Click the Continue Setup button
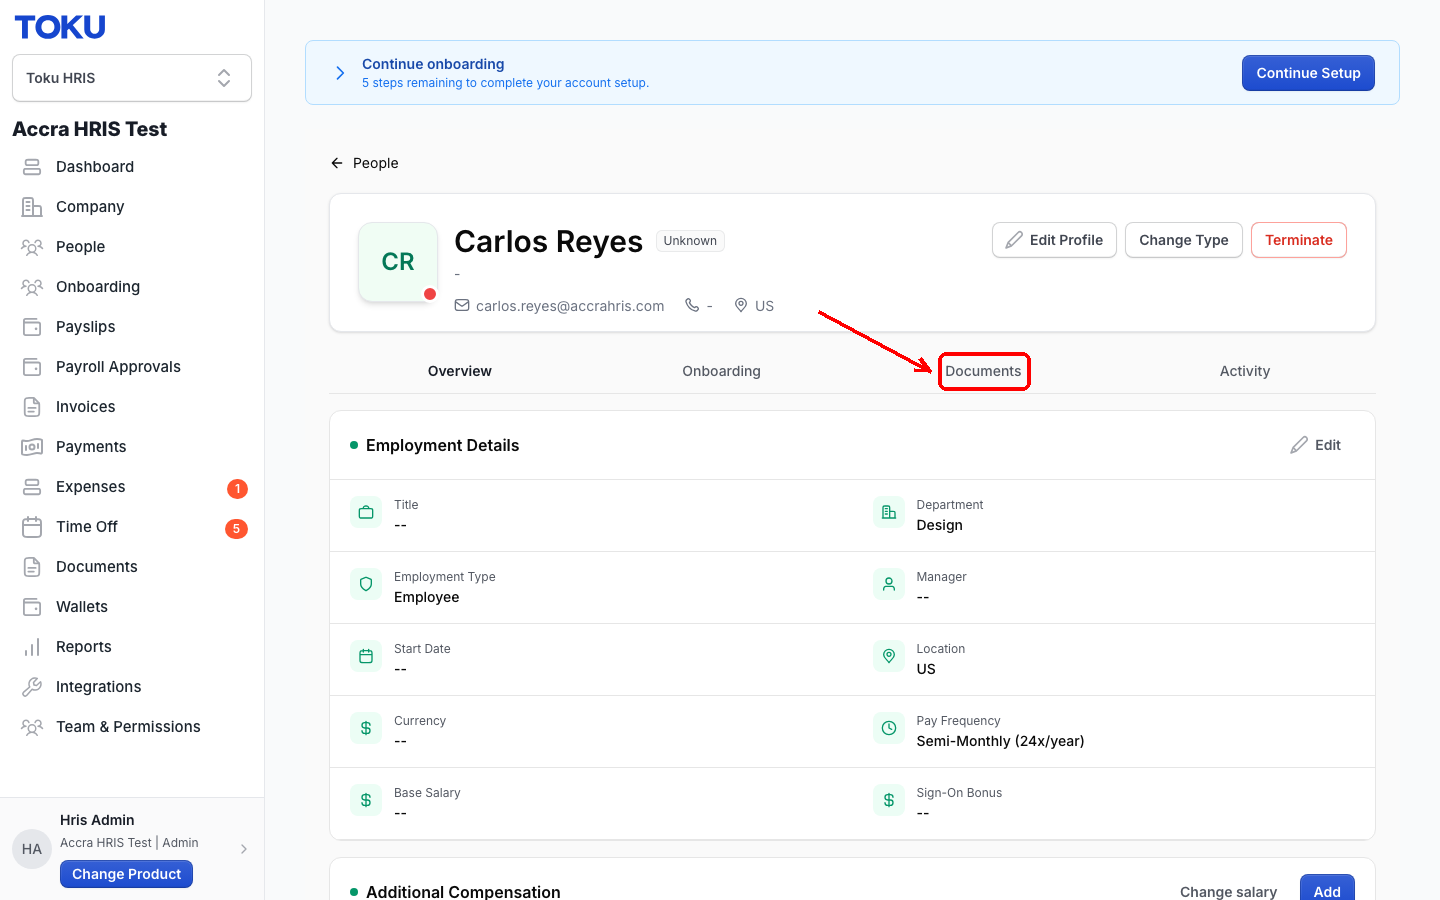 [x=1308, y=73]
